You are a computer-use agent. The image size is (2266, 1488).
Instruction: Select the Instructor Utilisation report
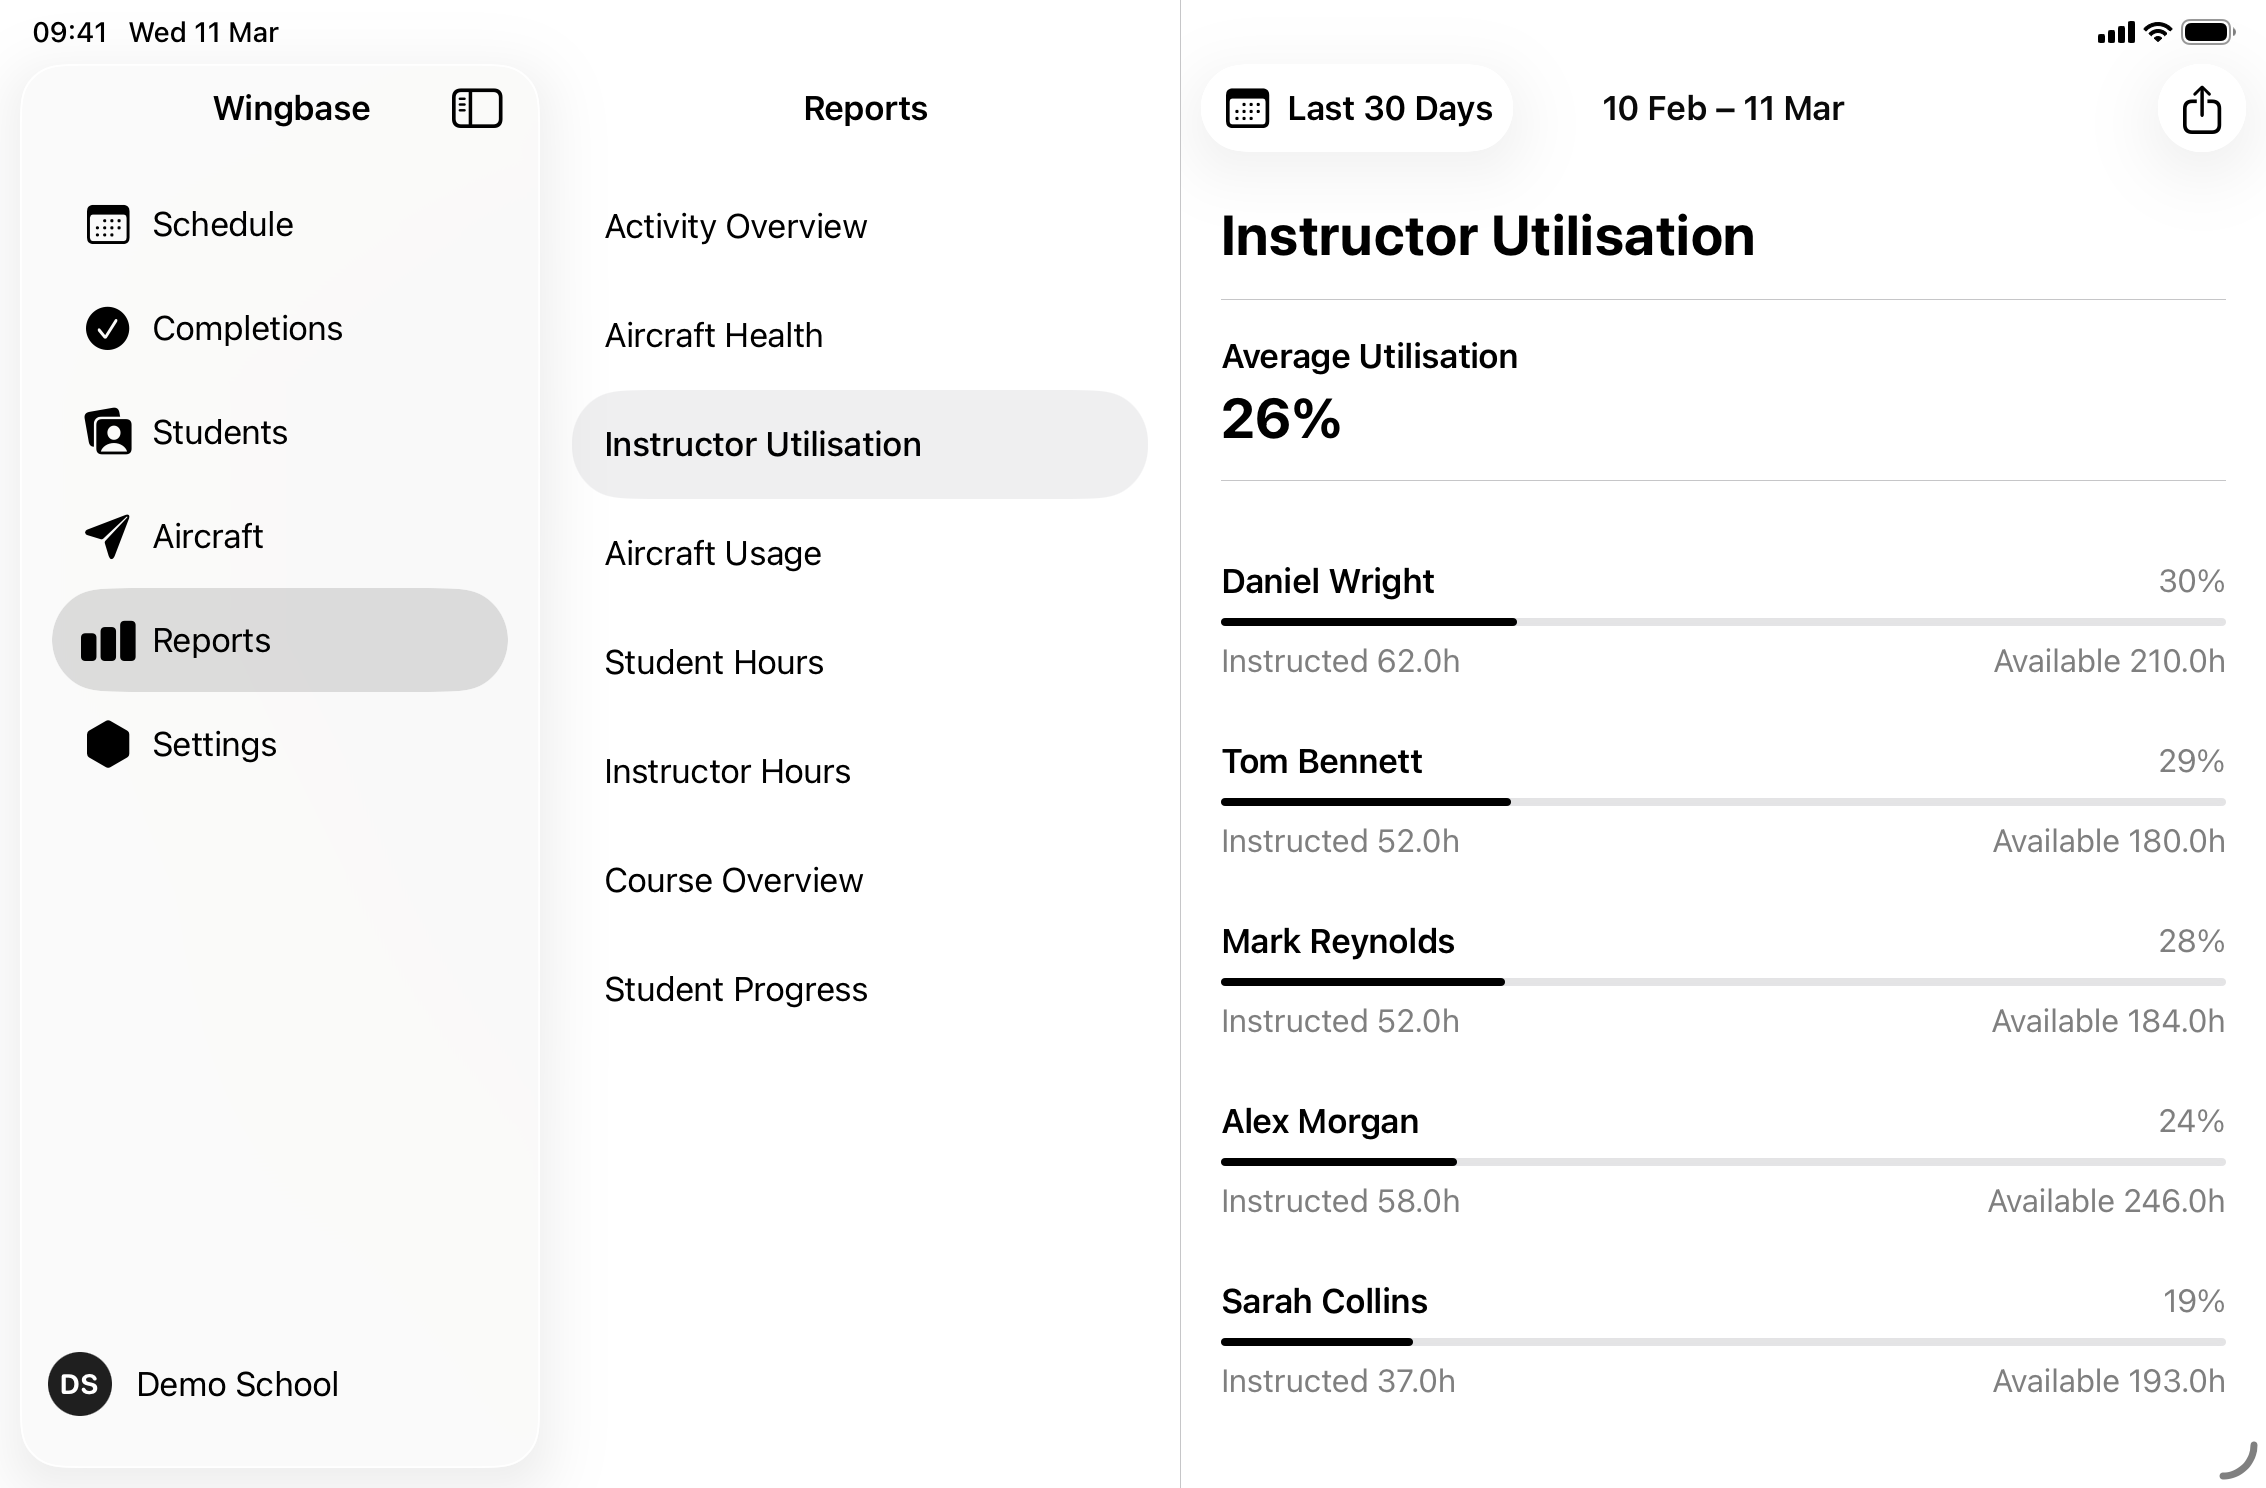pos(860,445)
